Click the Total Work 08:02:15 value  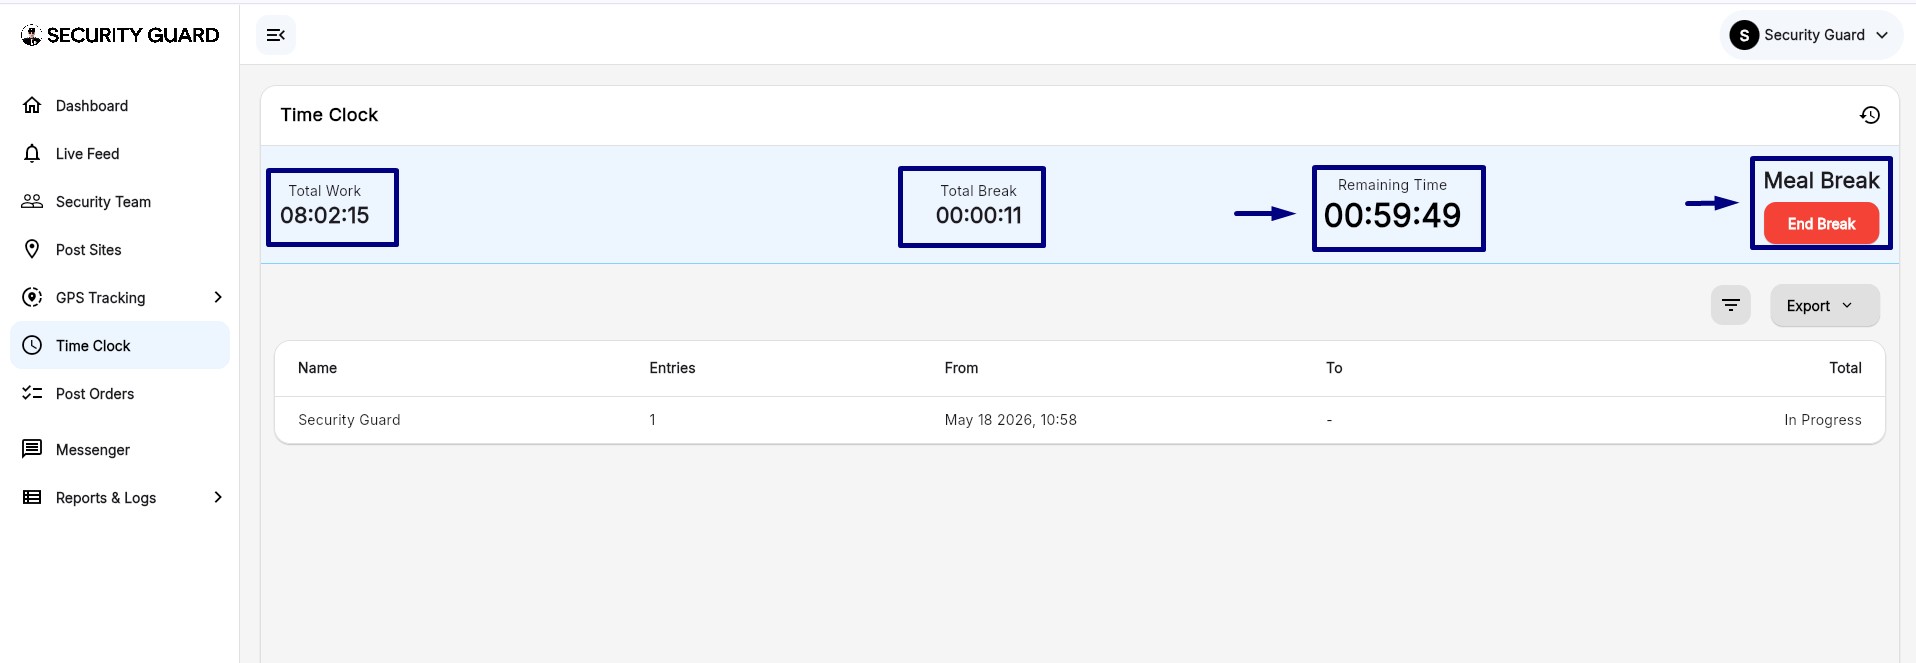point(325,215)
